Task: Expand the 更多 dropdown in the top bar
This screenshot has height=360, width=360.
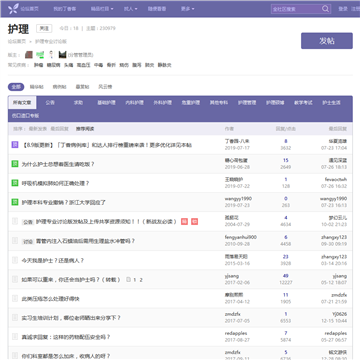Action: [x=188, y=9]
